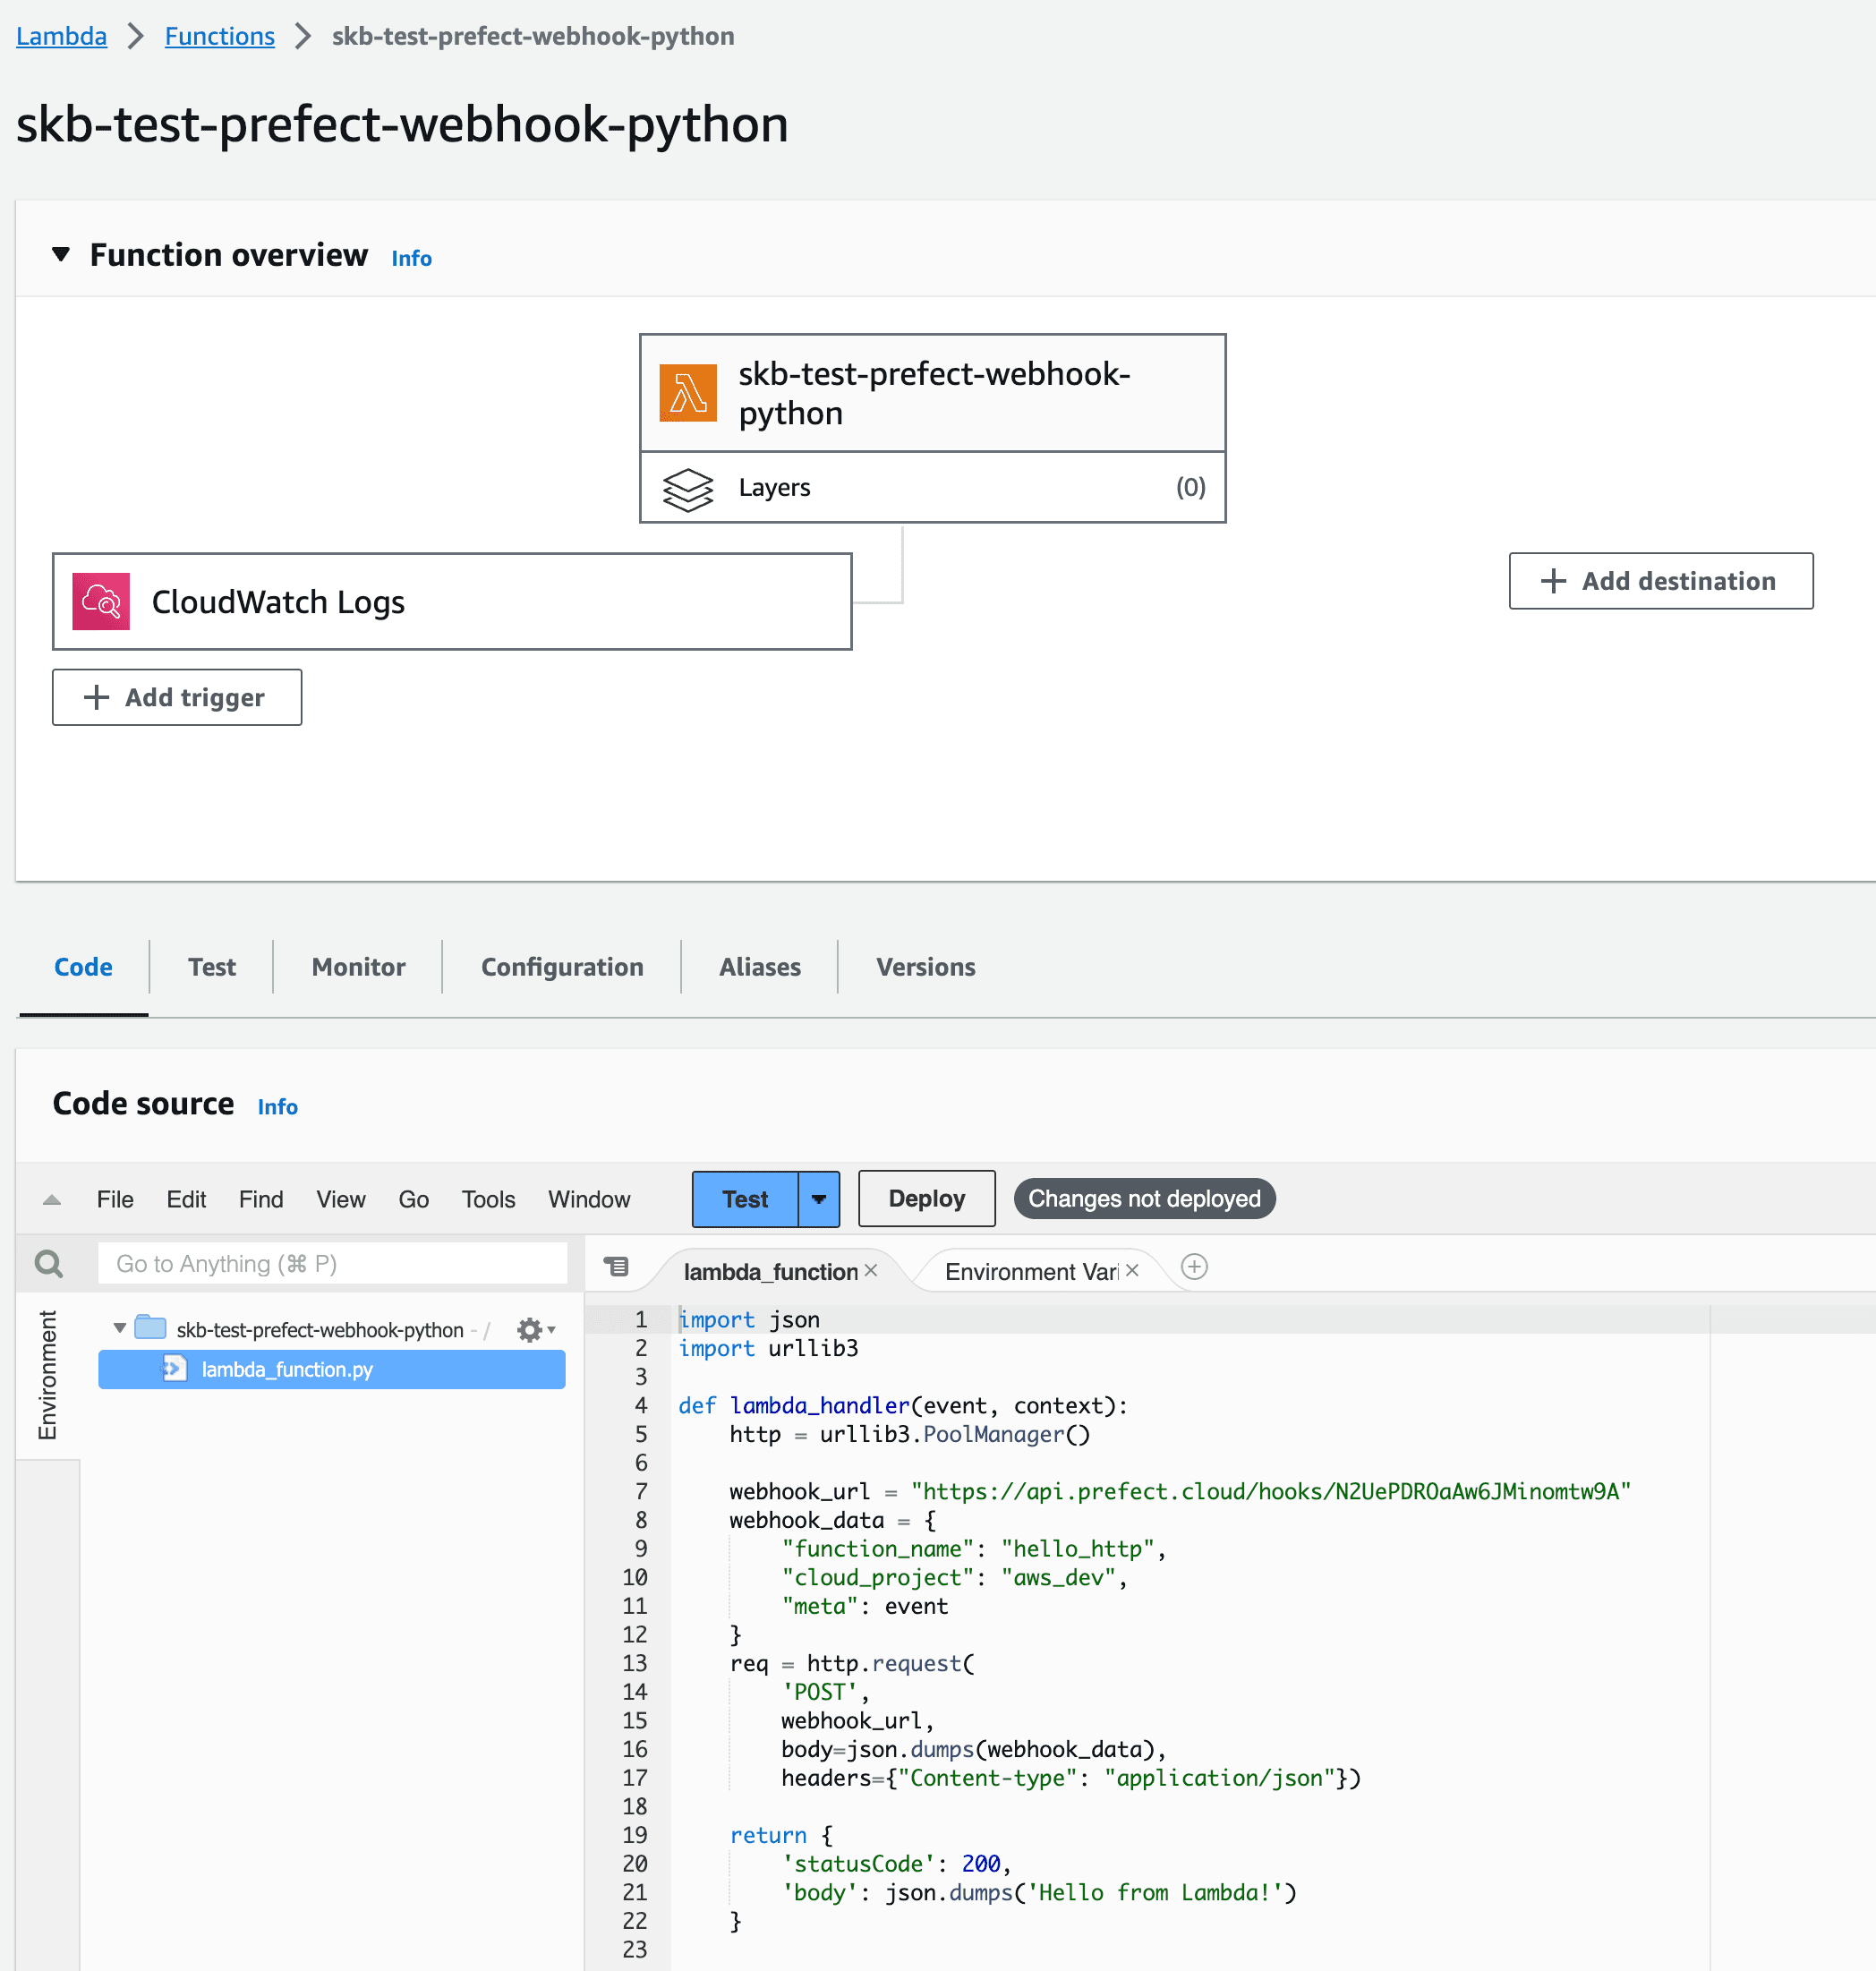The image size is (1876, 1971).
Task: Close the Environment Vari tab
Action: [1132, 1270]
